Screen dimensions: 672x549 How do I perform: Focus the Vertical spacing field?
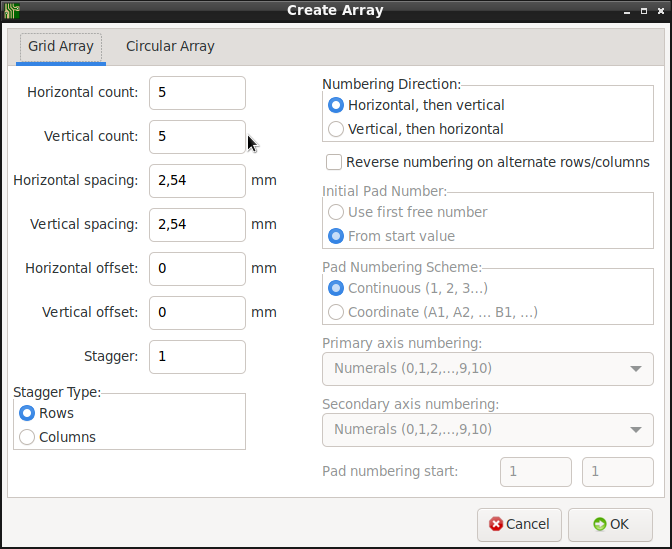pos(198,225)
